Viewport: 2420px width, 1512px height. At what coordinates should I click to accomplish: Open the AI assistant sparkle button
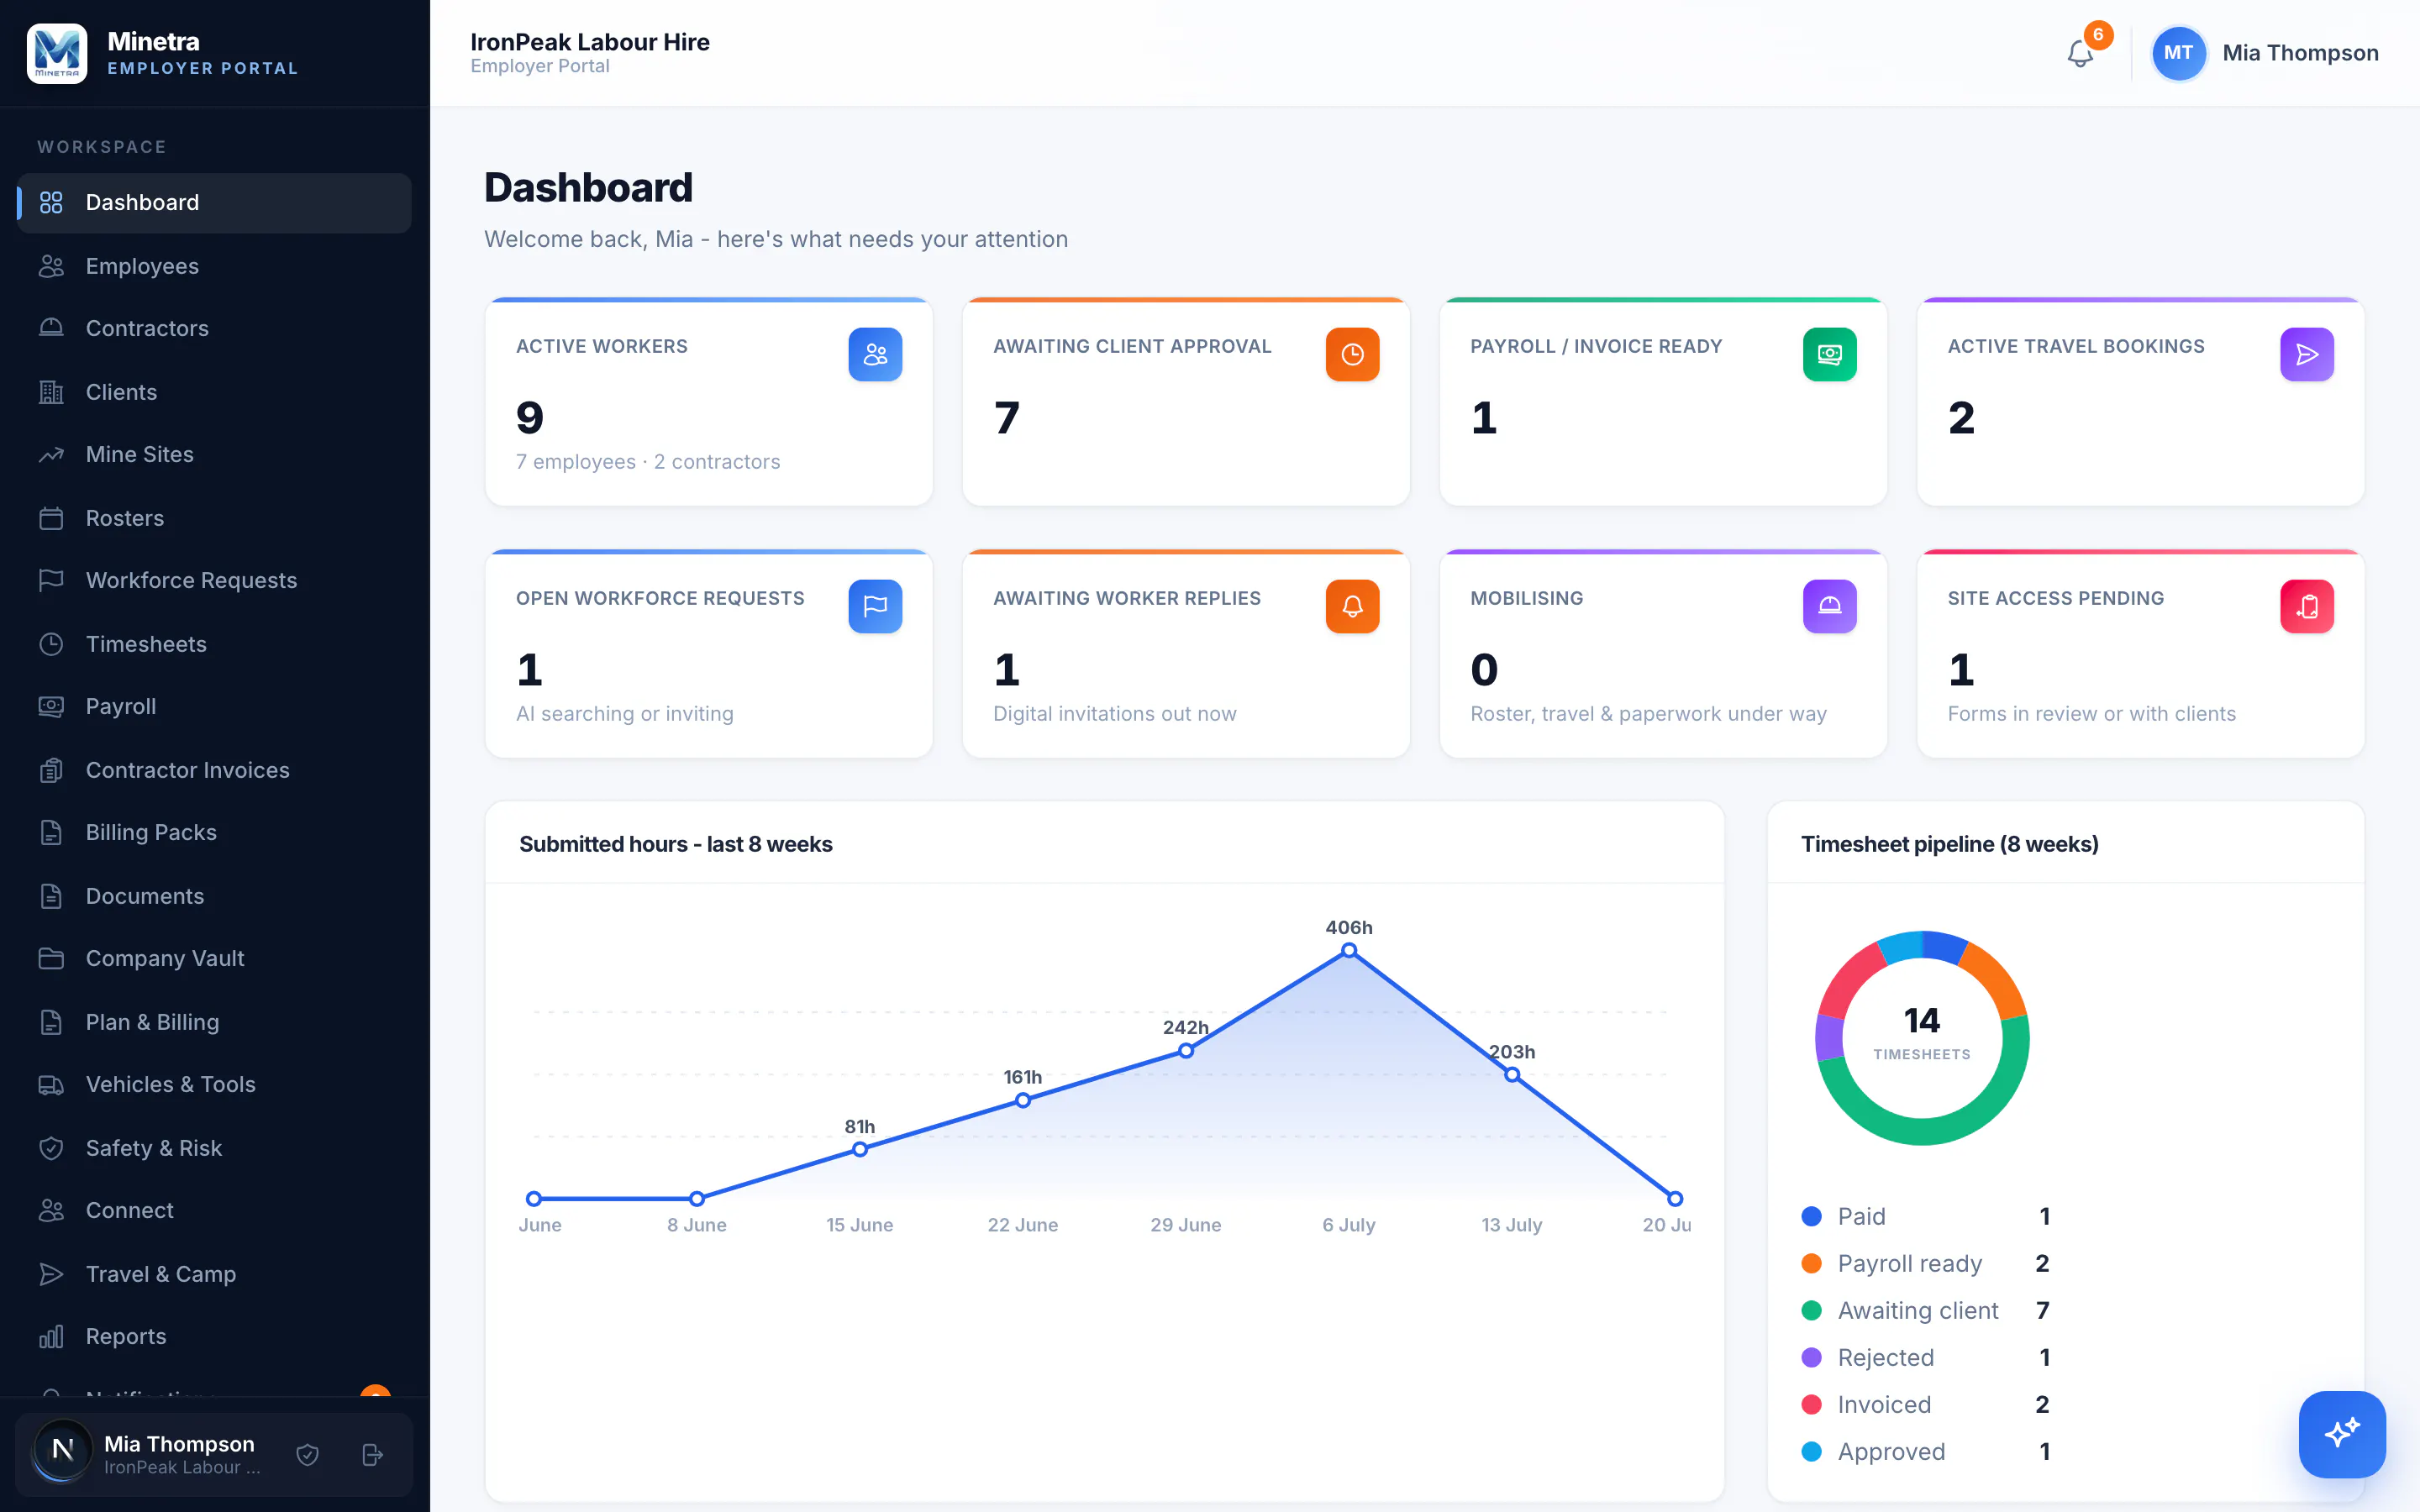click(2342, 1433)
